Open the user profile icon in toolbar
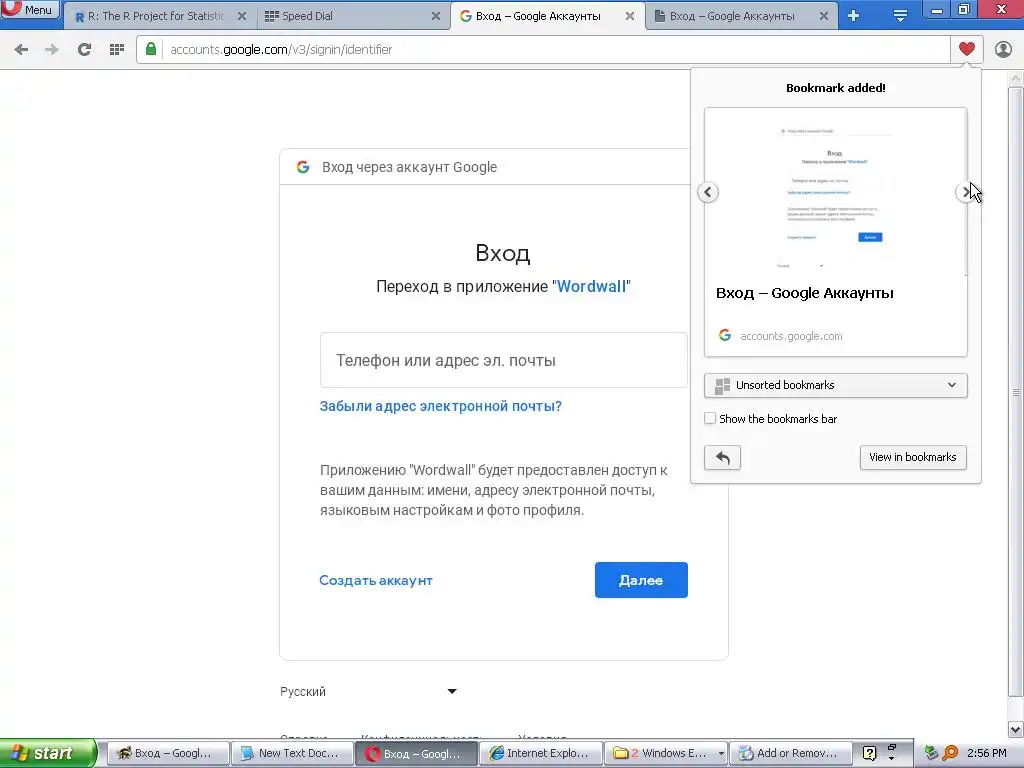1024x768 pixels. pyautogui.click(x=1003, y=49)
